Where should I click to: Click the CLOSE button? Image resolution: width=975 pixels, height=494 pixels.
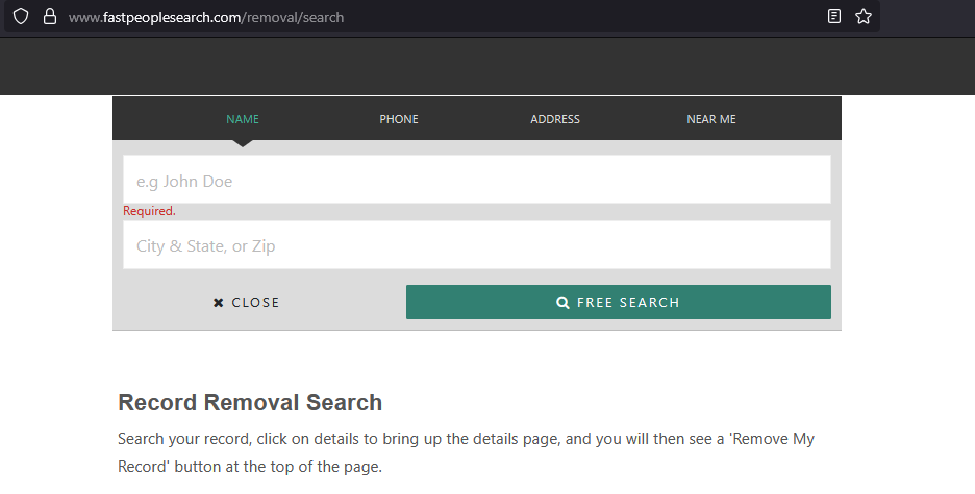pyautogui.click(x=247, y=302)
